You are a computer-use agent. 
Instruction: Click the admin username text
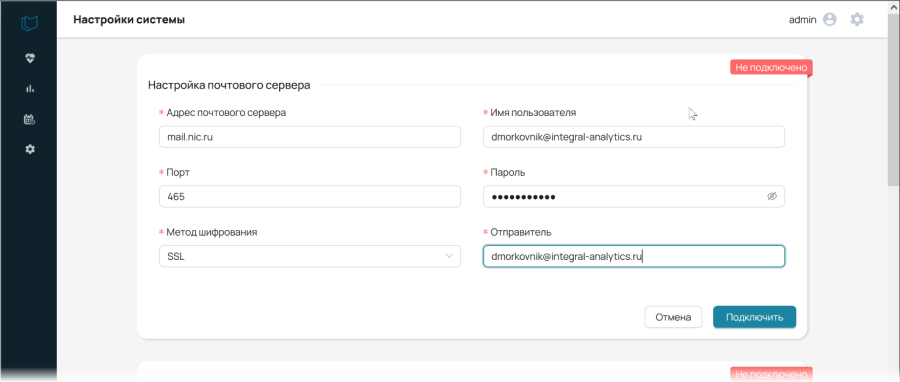coord(802,20)
